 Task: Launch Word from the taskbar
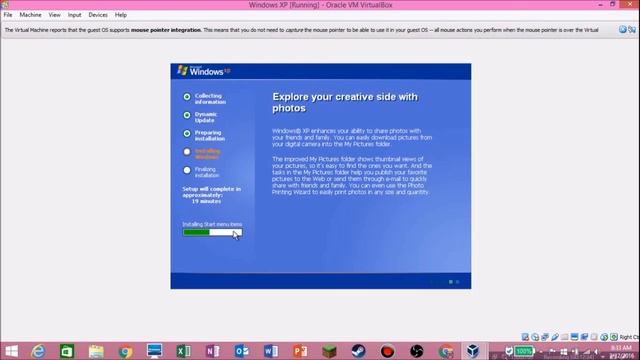click(271, 351)
